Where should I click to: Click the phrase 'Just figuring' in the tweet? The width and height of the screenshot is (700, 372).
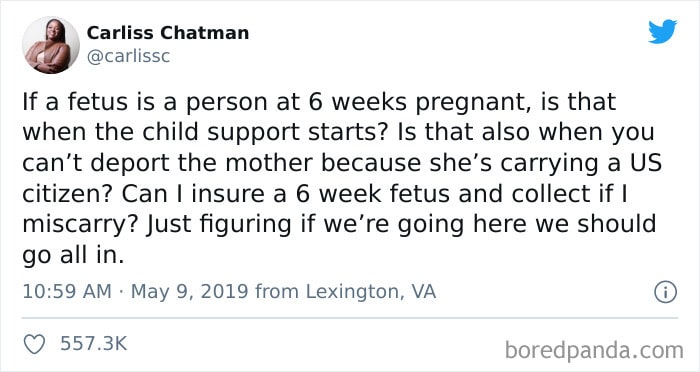pyautogui.click(x=218, y=225)
